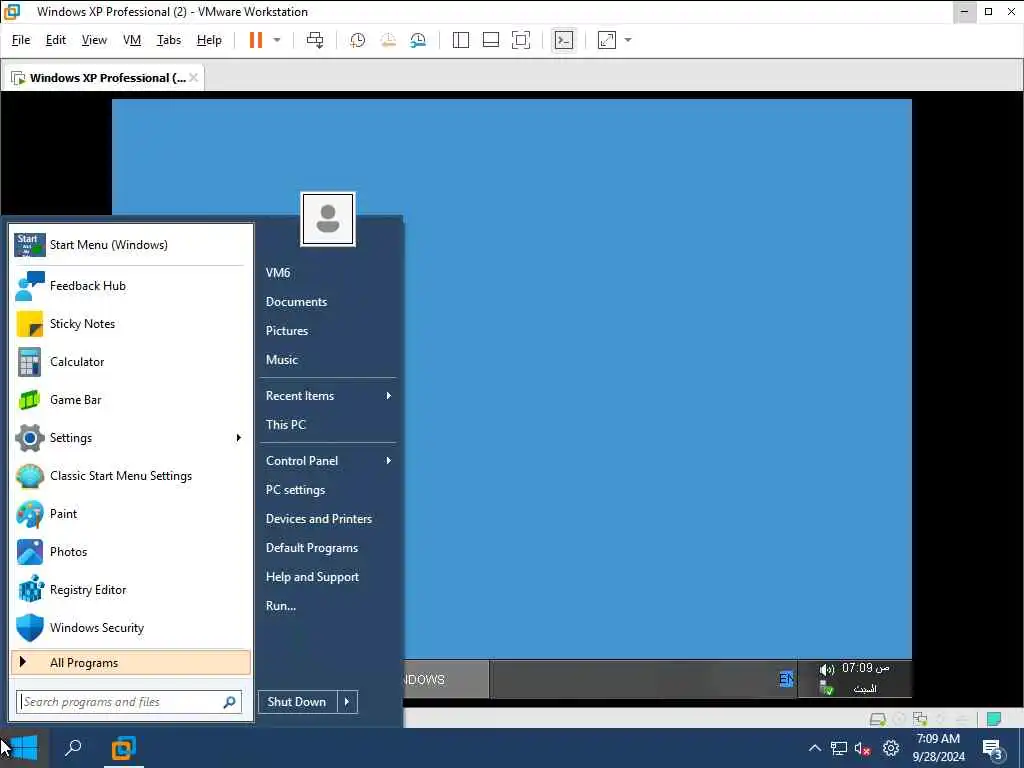Open the Help menu
Viewport: 1024px width, 768px height.
[x=209, y=40]
